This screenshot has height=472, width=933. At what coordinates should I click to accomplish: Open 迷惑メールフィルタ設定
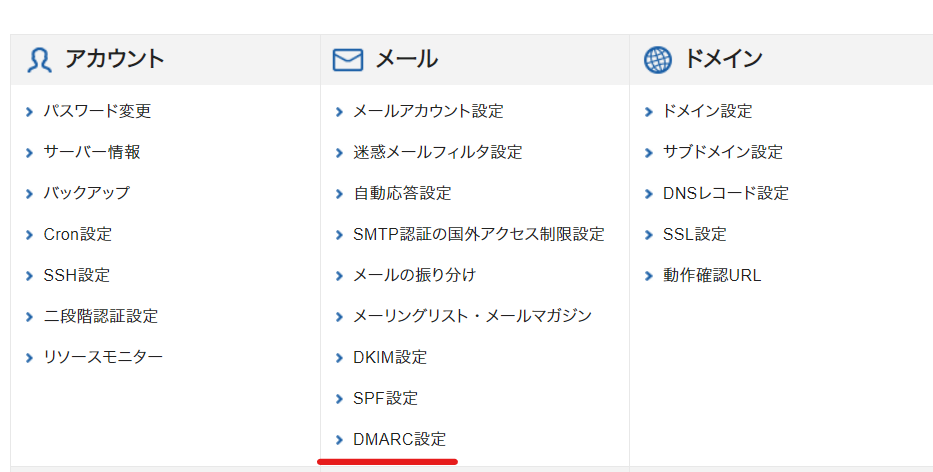[437, 152]
